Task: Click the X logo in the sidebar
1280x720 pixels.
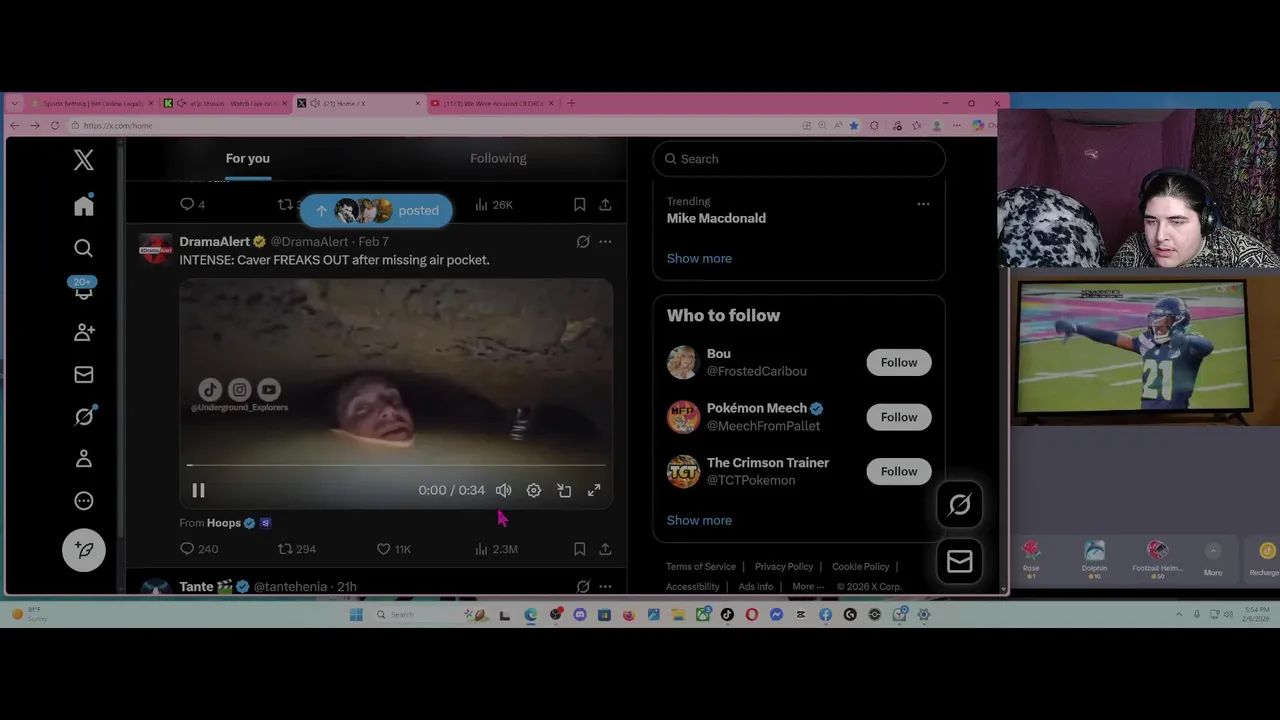Action: pyautogui.click(x=84, y=160)
